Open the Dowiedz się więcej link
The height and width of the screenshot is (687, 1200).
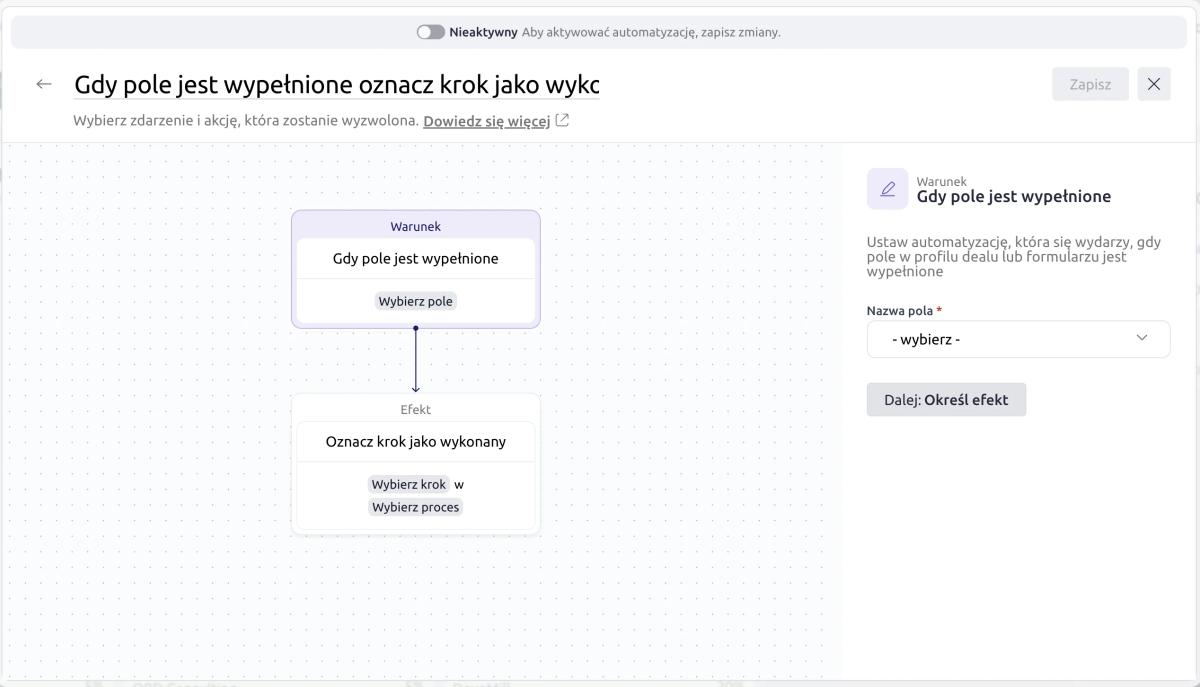[x=487, y=121]
